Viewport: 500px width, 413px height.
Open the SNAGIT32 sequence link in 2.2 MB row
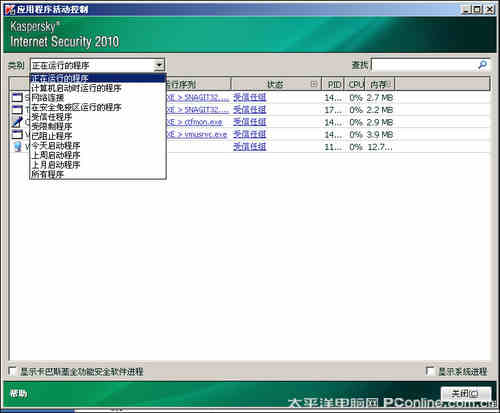click(198, 110)
